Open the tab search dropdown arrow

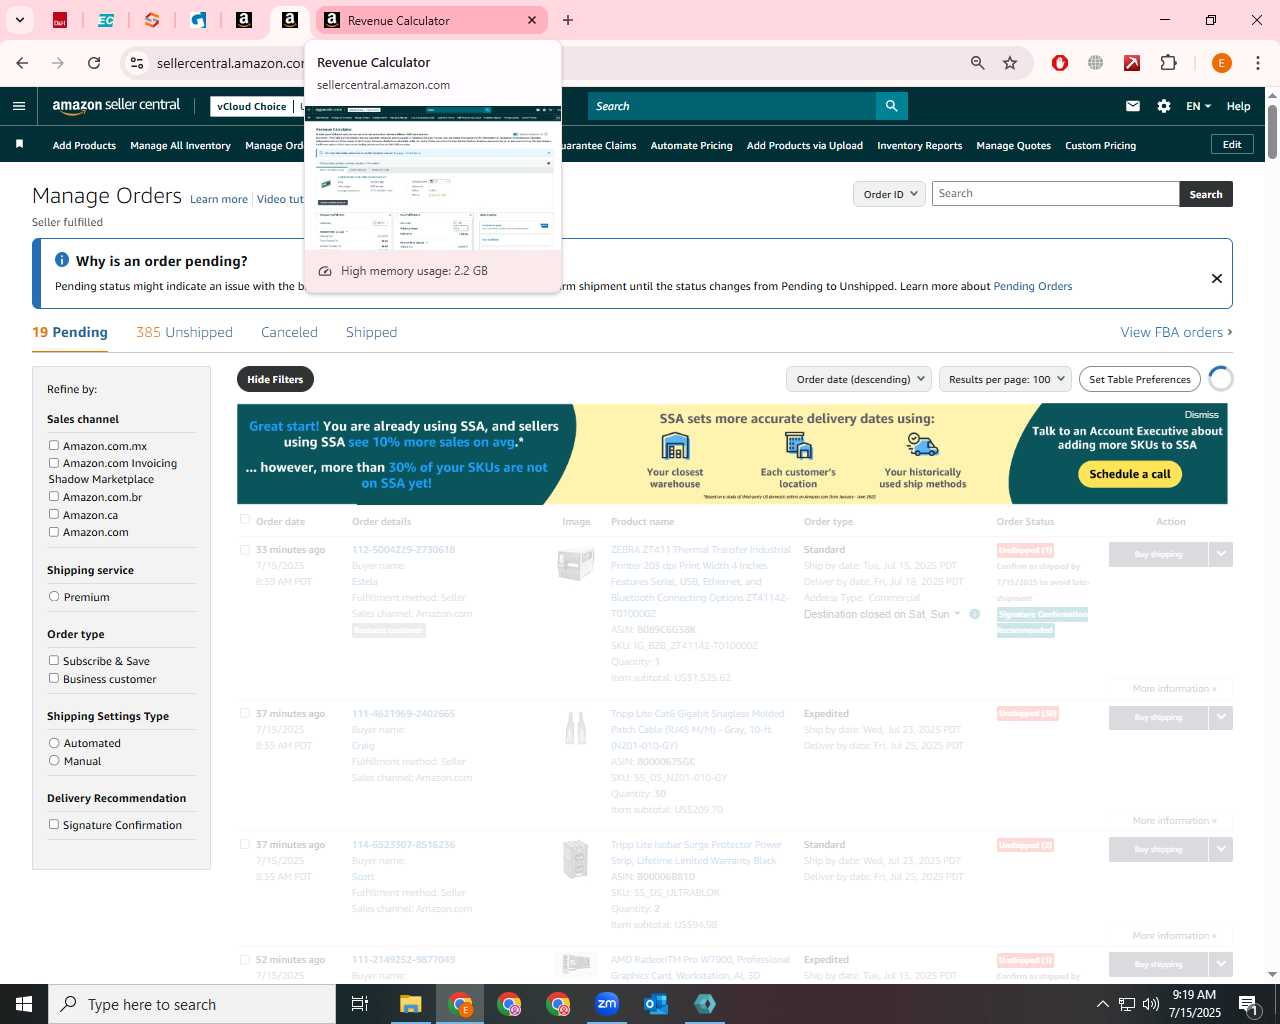[19, 20]
